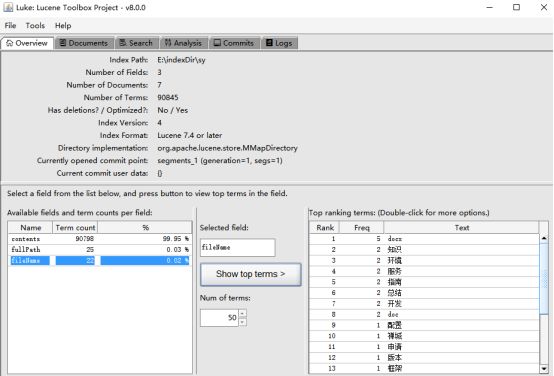Minimize the Luke window
Screen dimensions: 554x376
point(489,7)
